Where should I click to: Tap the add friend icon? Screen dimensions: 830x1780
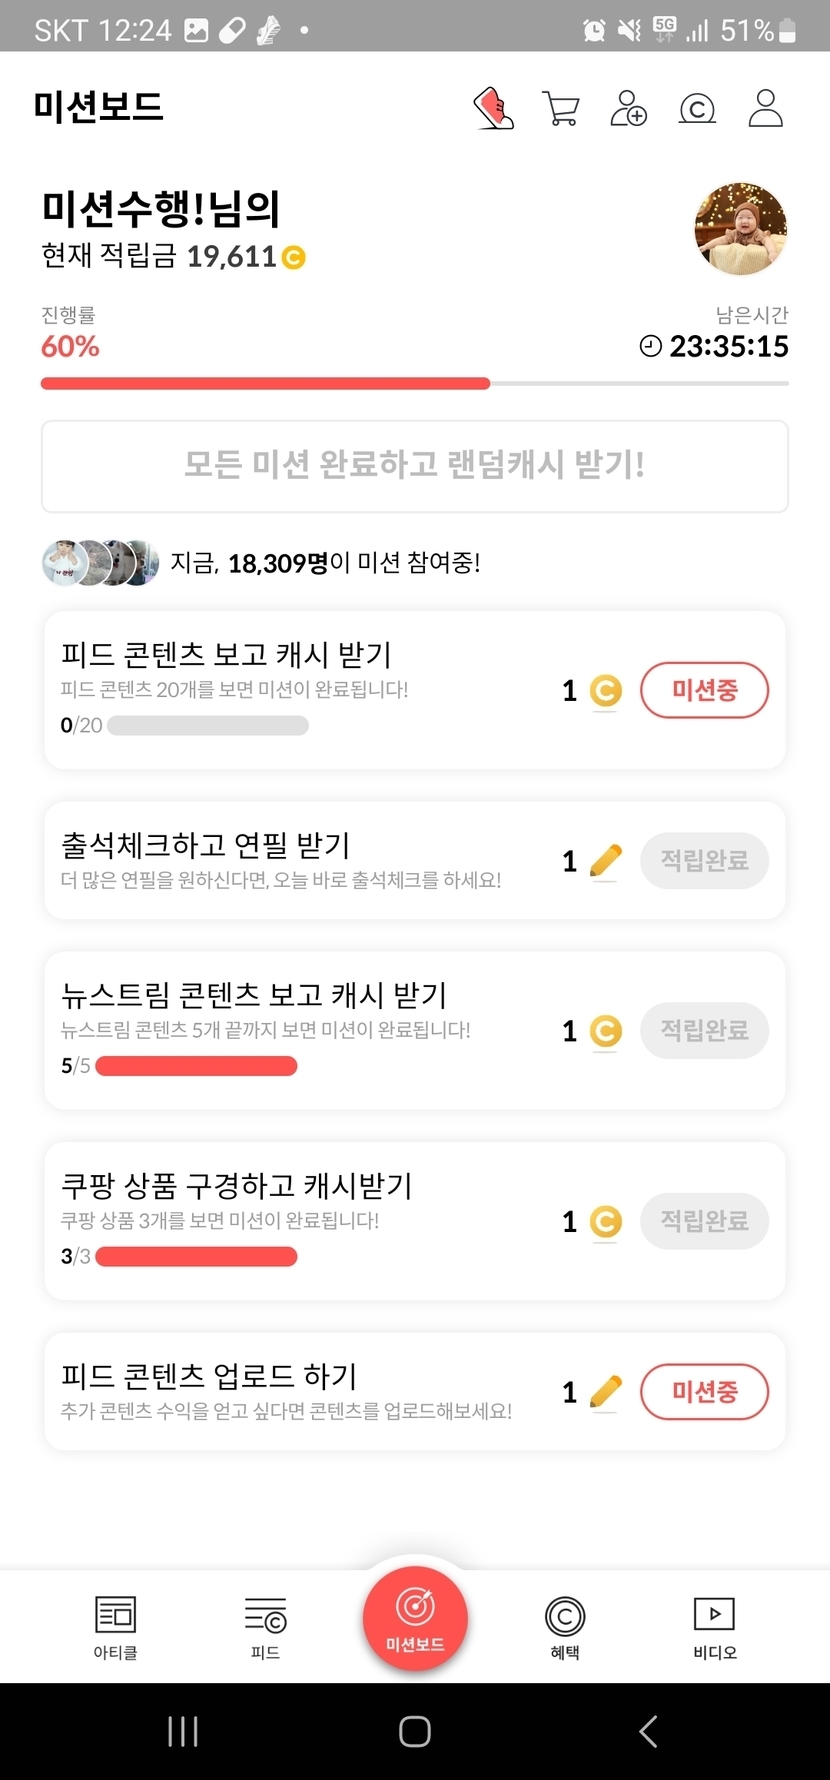point(629,108)
